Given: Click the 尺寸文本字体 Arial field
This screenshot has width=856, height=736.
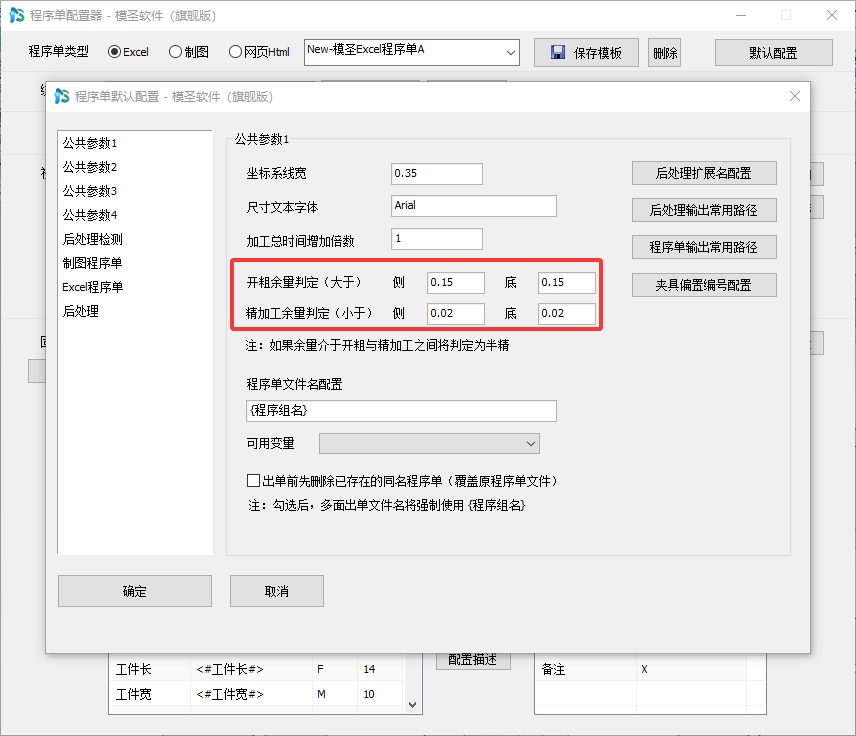Looking at the screenshot, I should [474, 206].
